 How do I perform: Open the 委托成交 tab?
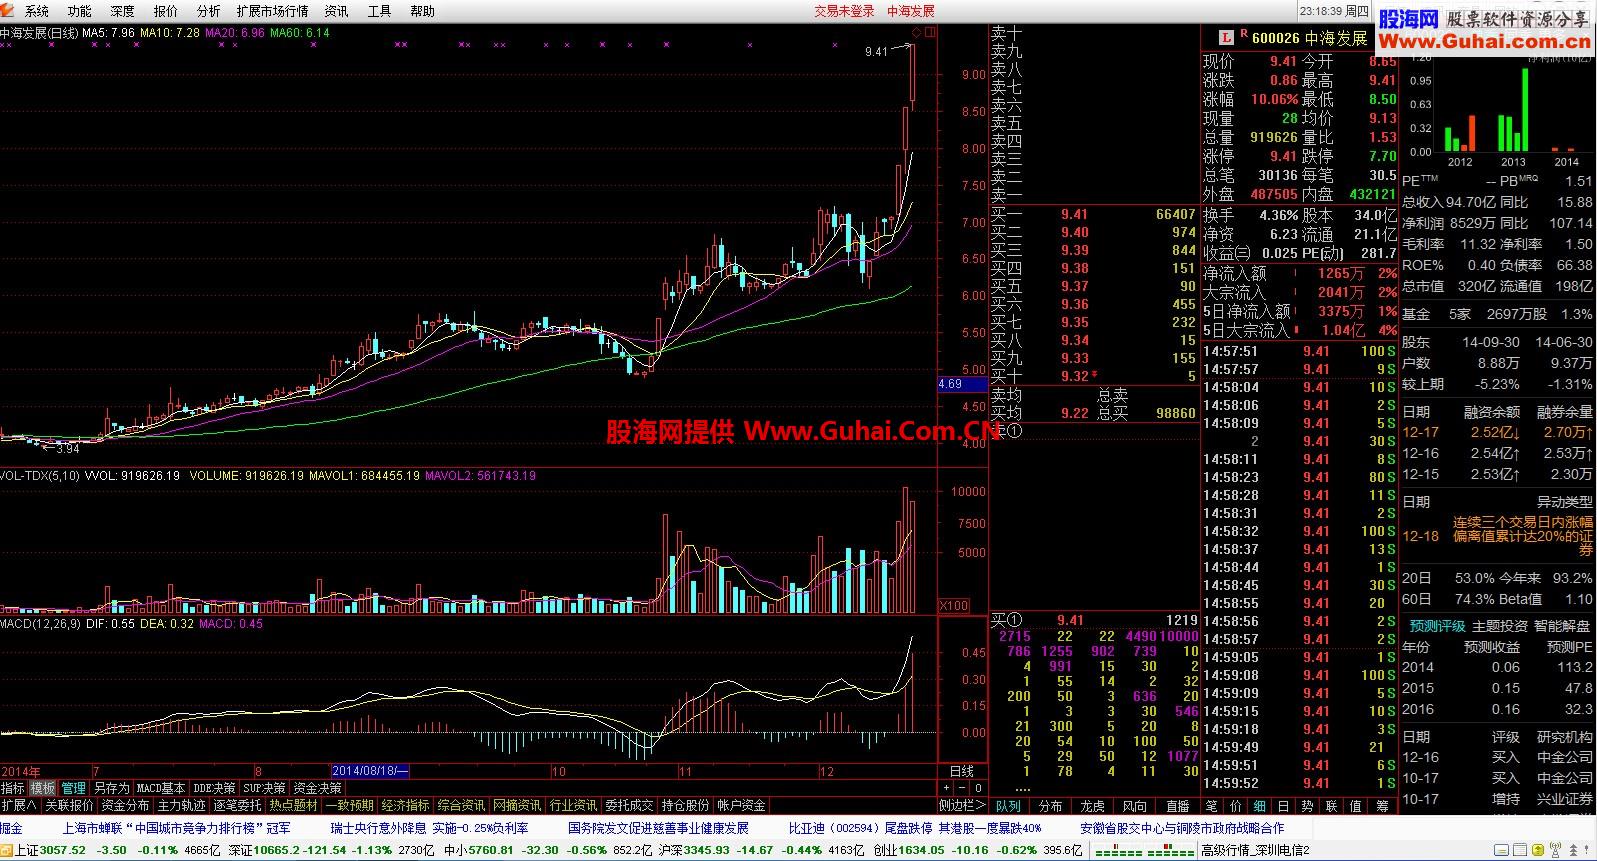click(x=629, y=805)
